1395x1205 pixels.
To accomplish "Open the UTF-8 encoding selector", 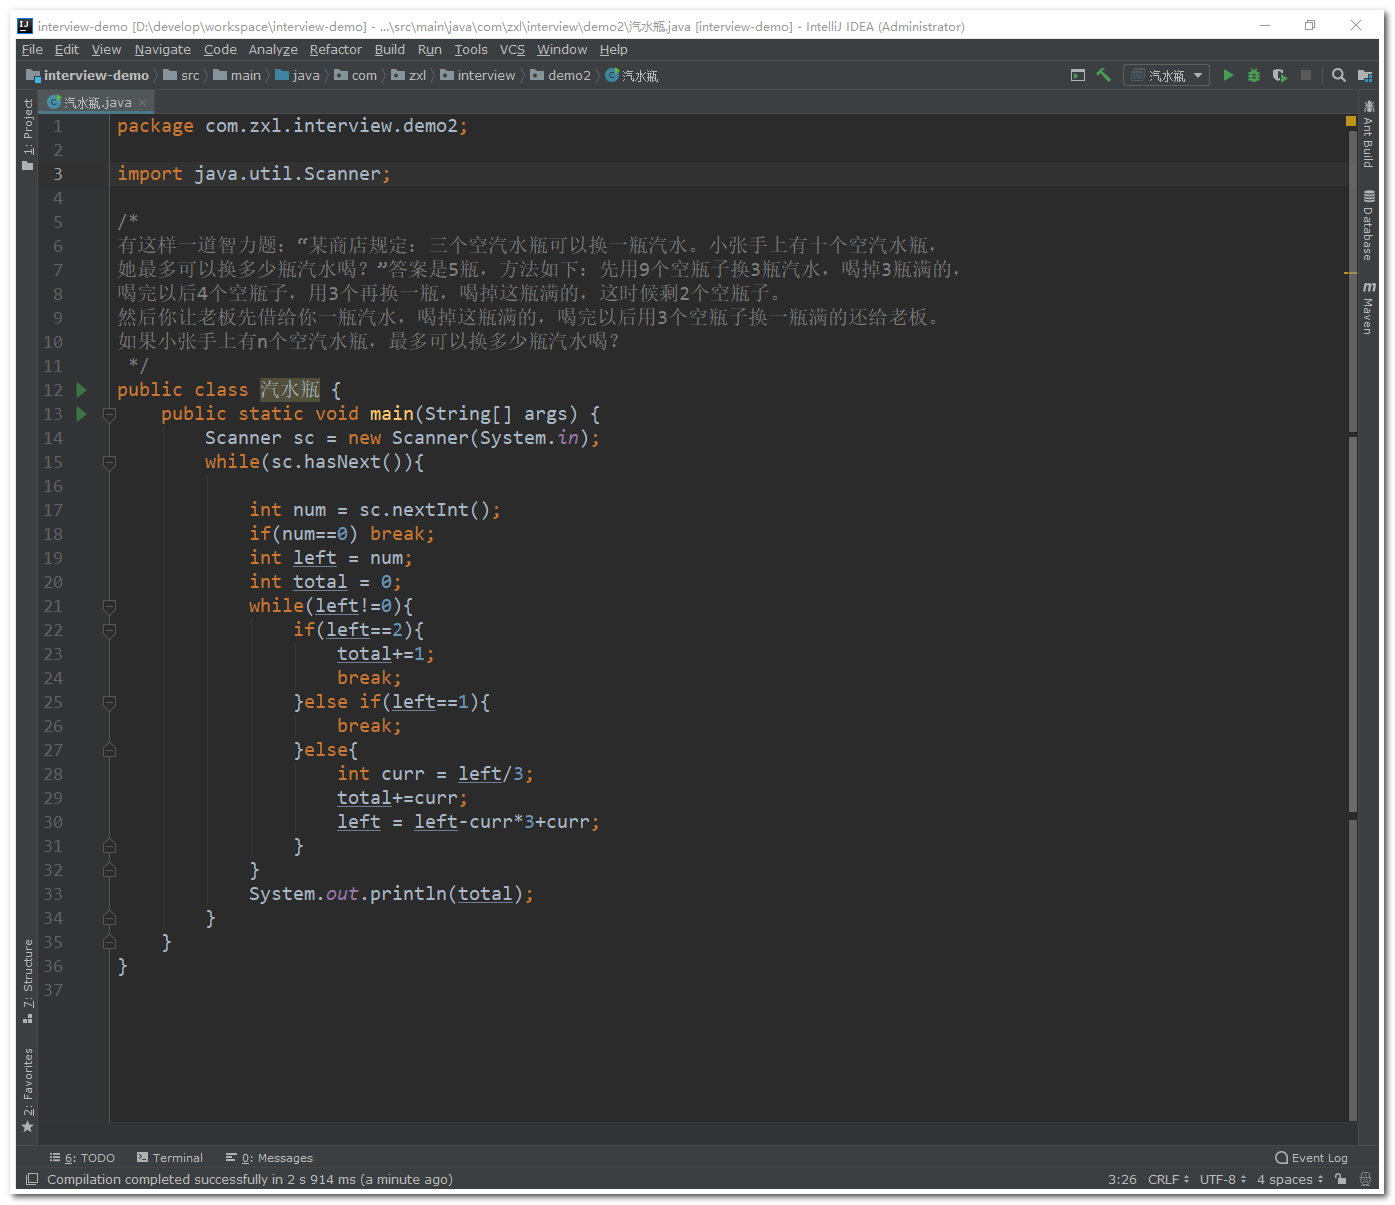I will click(x=1223, y=1180).
